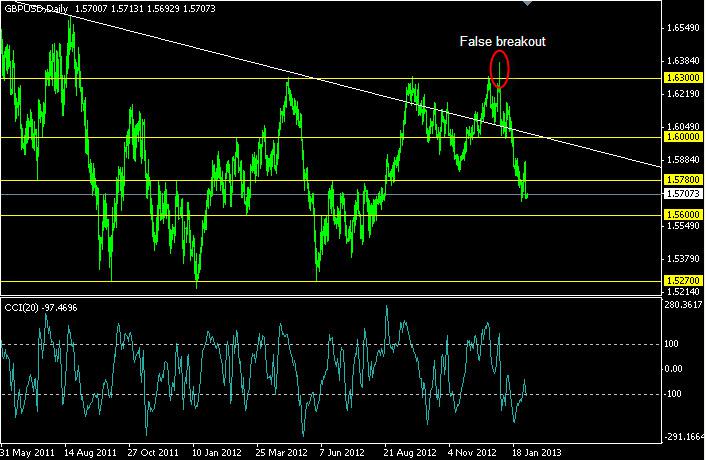
Task: Click the 1.62190 price axis value
Action: pos(683,94)
